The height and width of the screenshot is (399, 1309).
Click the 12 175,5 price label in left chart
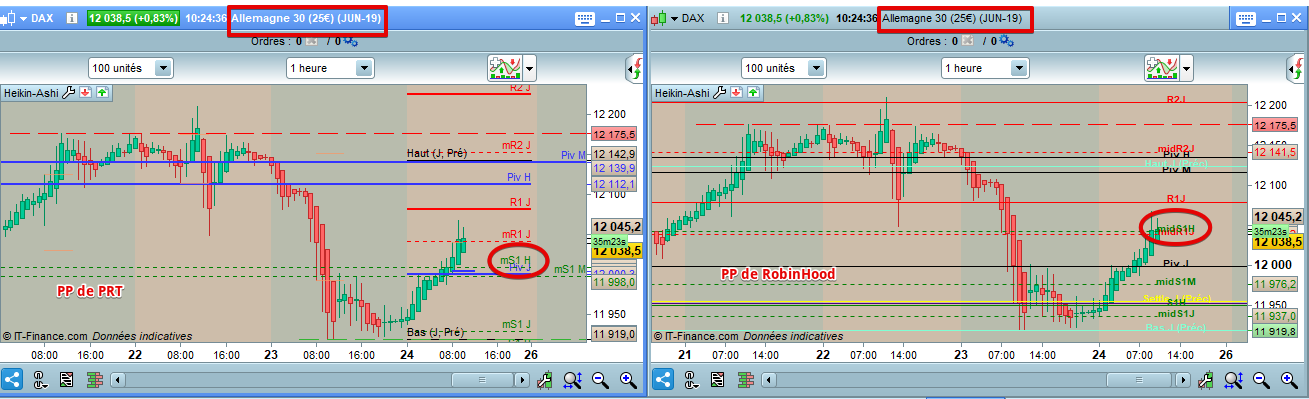(x=614, y=133)
